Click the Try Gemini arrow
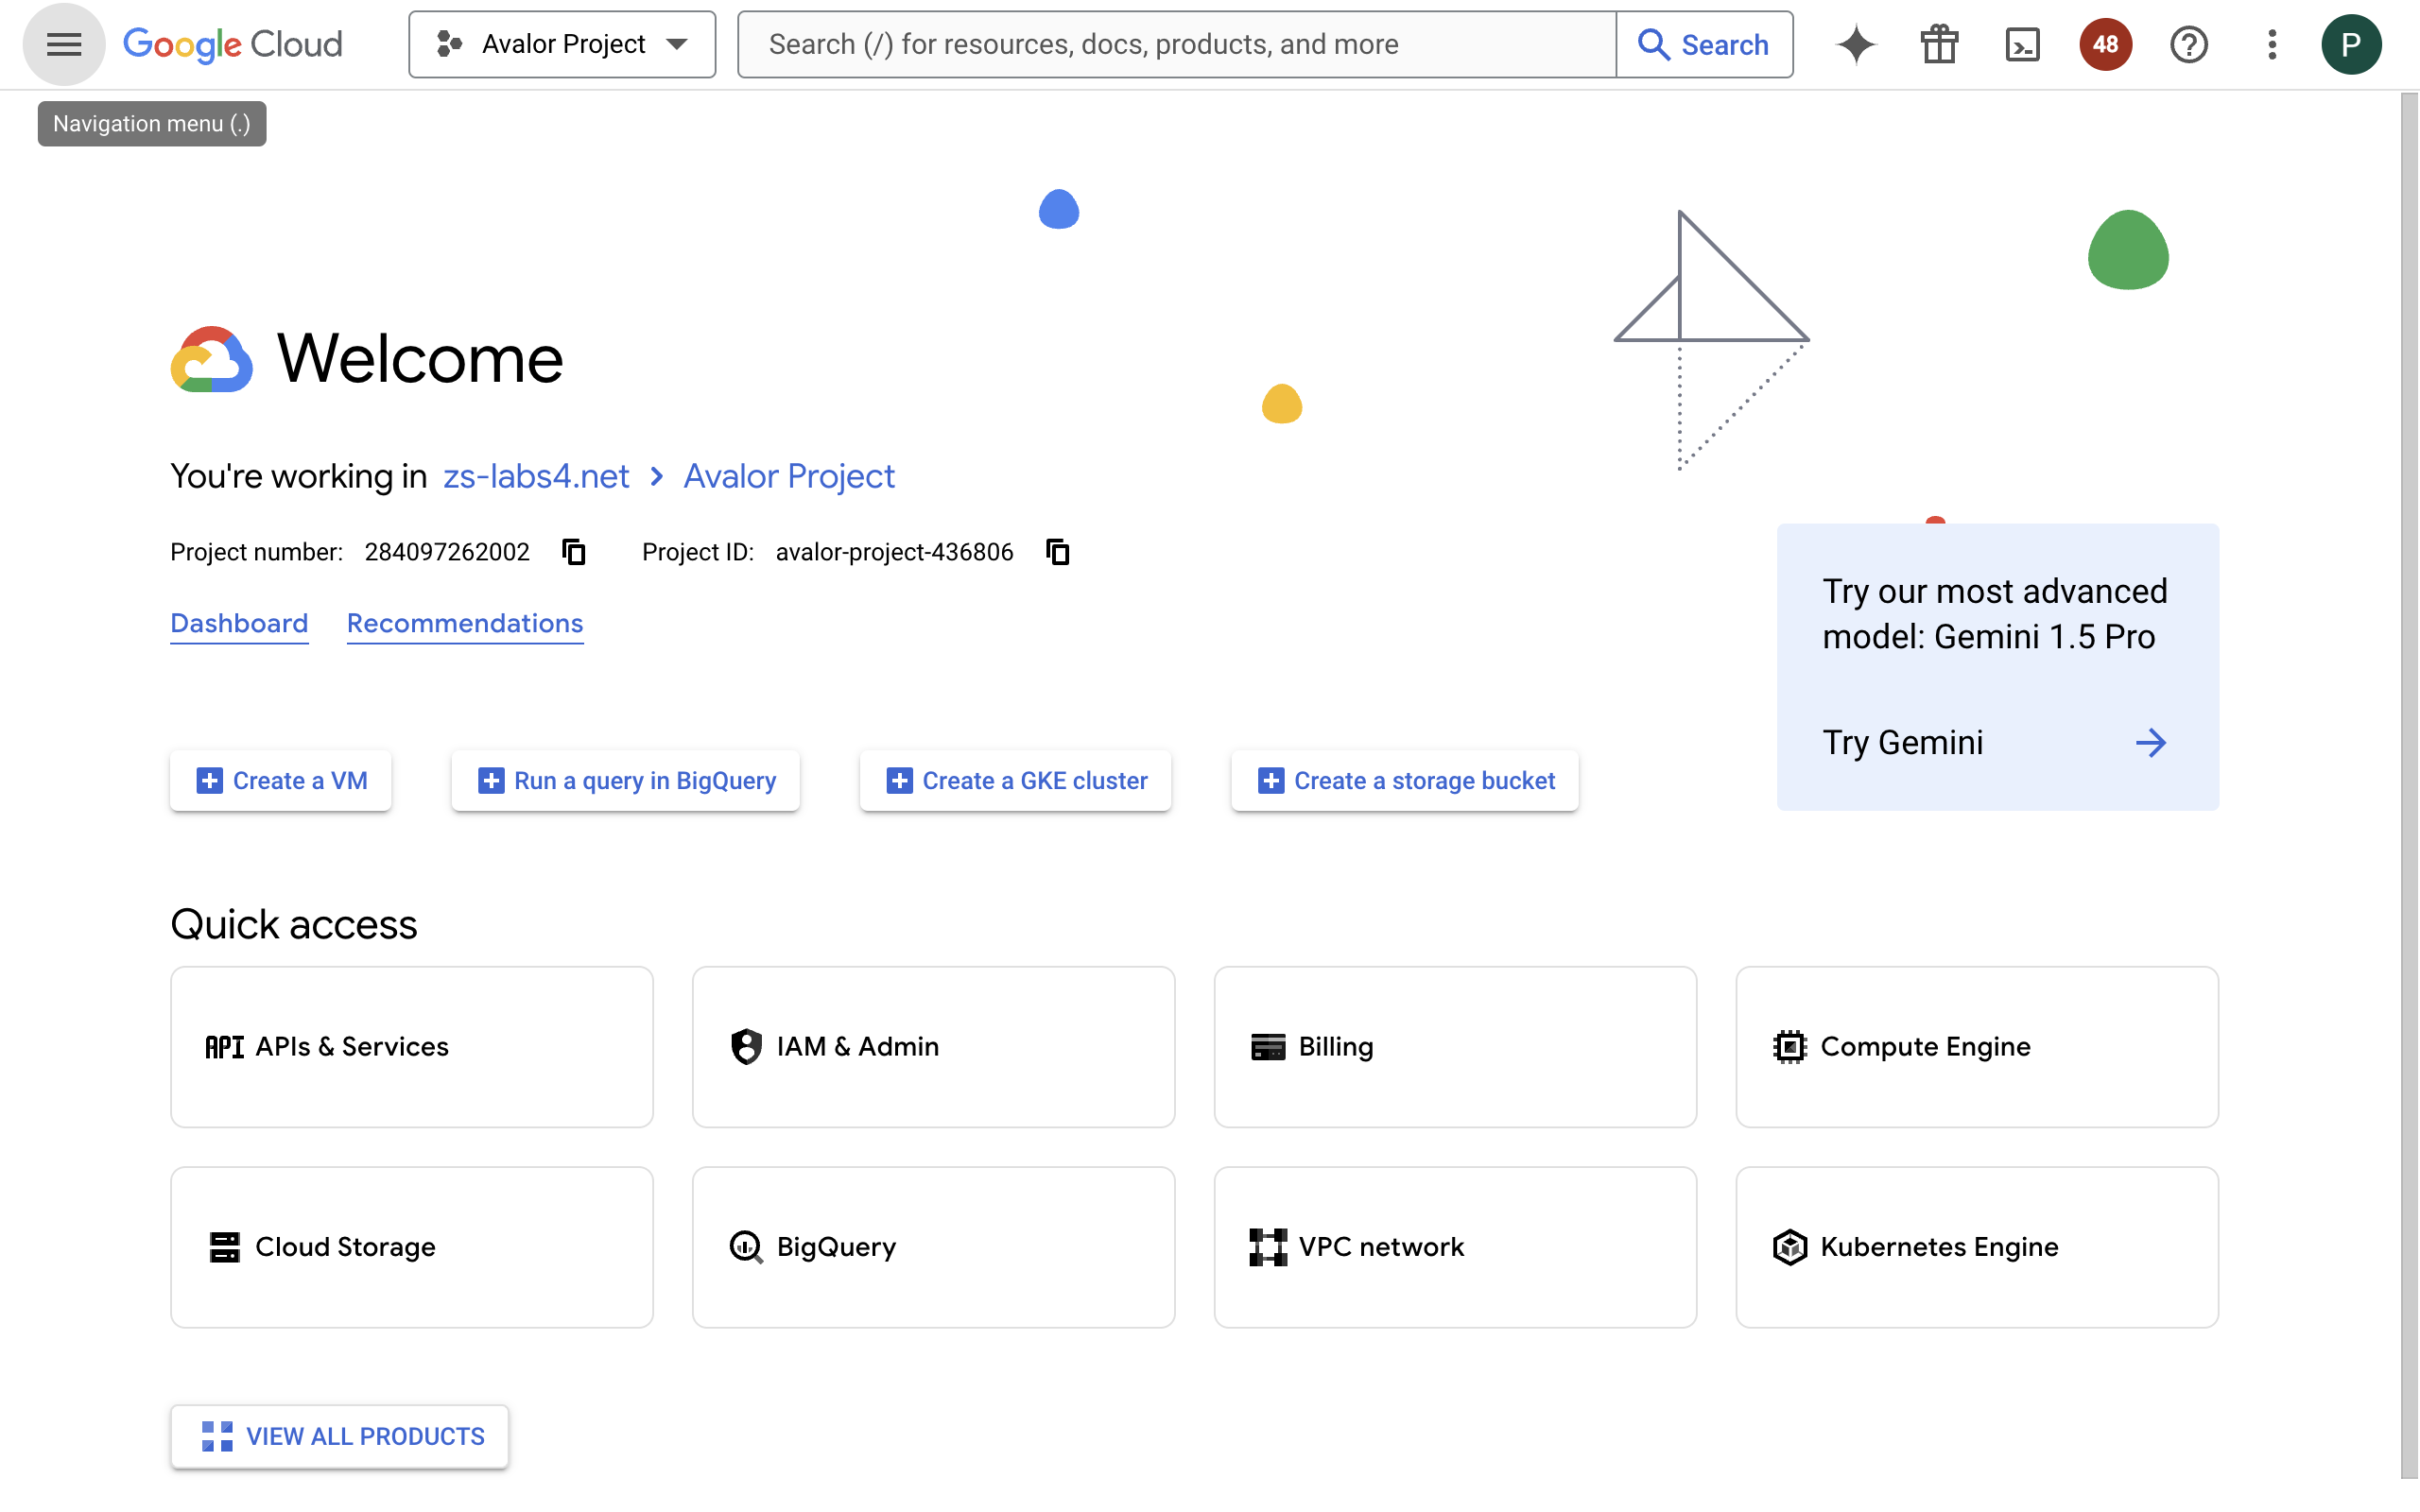Screen dimensions: 2420x1512 (2150, 742)
